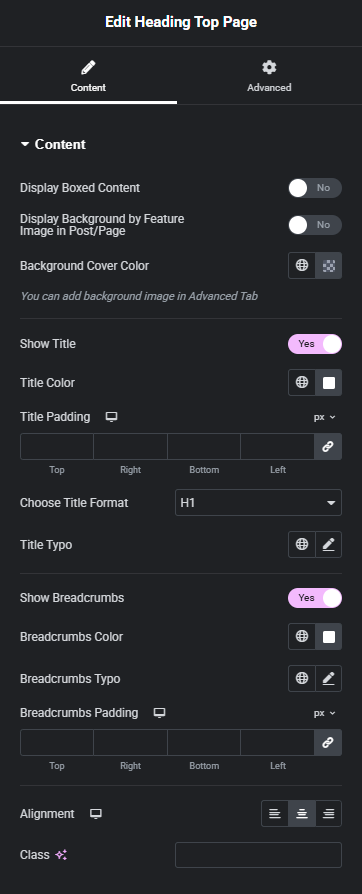Enable the Display Boxed Content toggle
Screen dimensions: 362x894
tap(315, 188)
